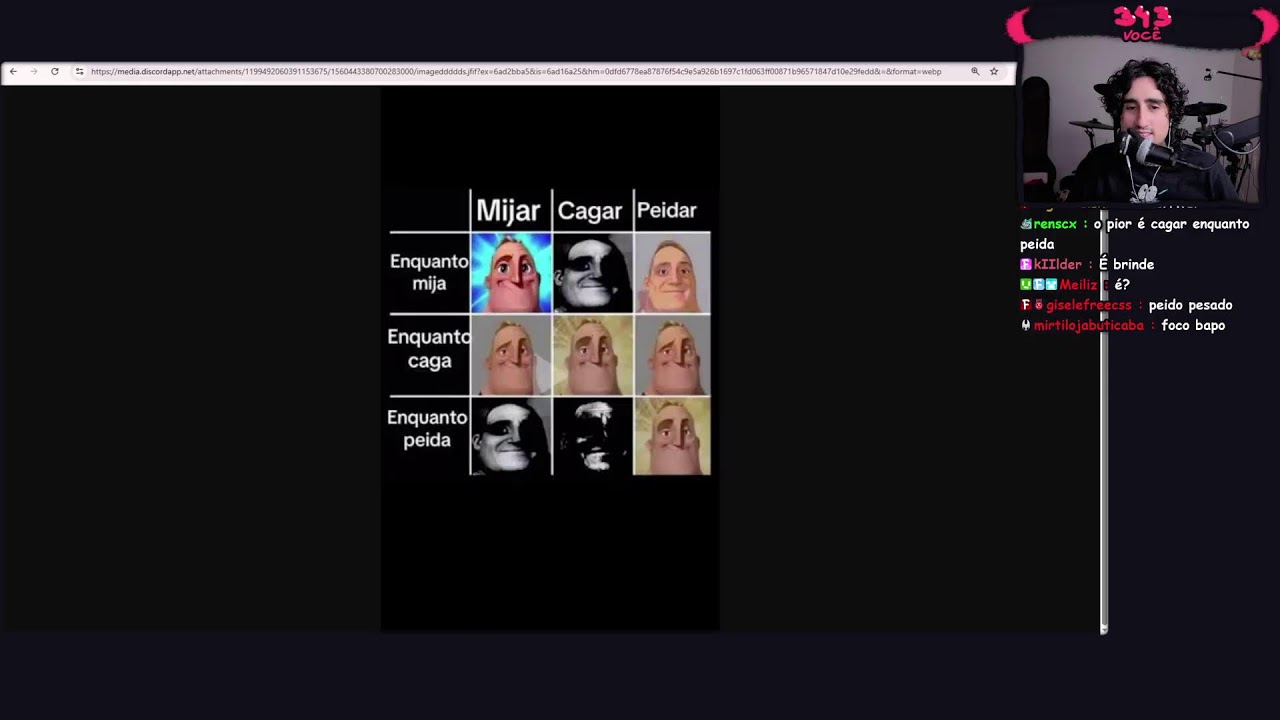Image resolution: width=1280 pixels, height=720 pixels.
Task: Bookmark this page with the star icon
Action: [x=994, y=72]
